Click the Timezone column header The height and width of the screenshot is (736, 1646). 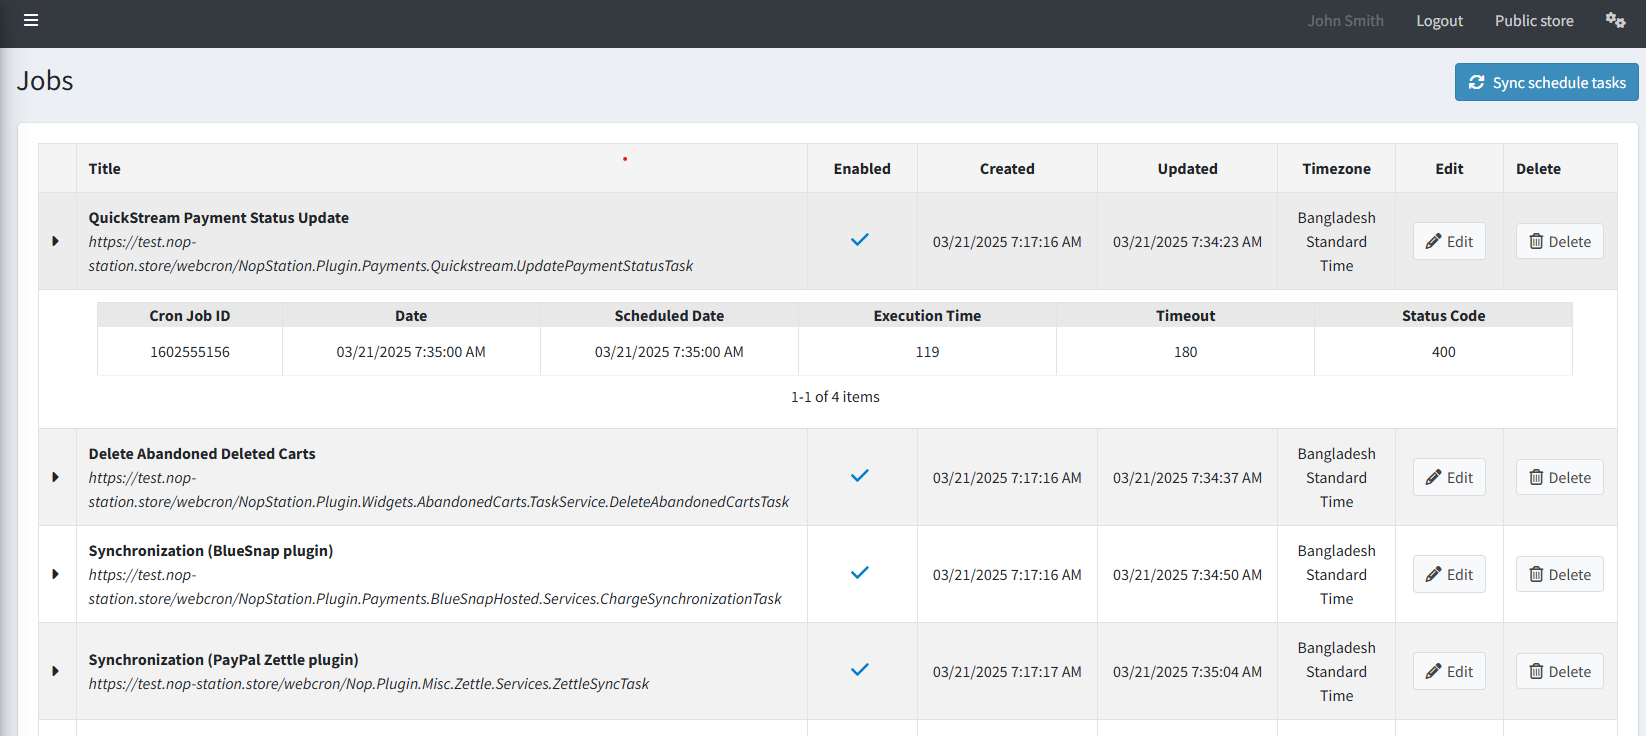(1337, 169)
